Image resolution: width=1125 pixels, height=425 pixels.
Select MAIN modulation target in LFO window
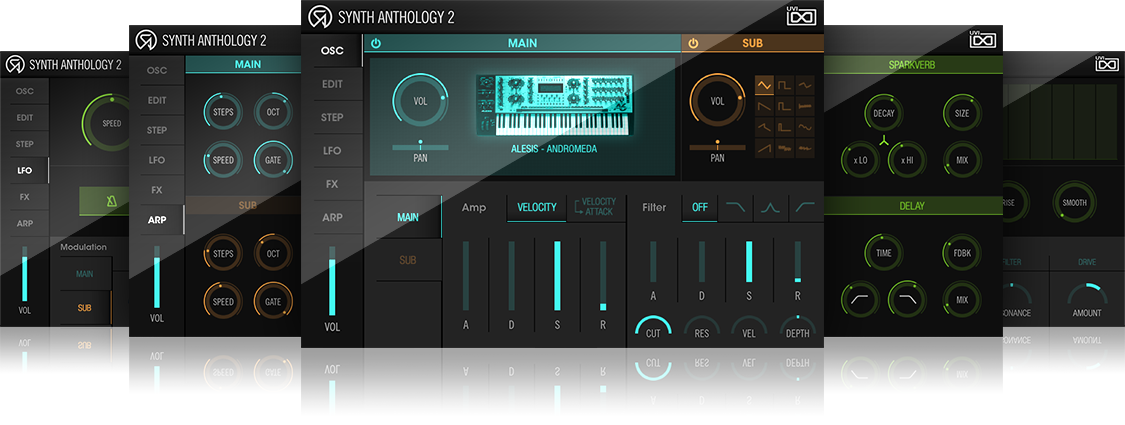(85, 274)
